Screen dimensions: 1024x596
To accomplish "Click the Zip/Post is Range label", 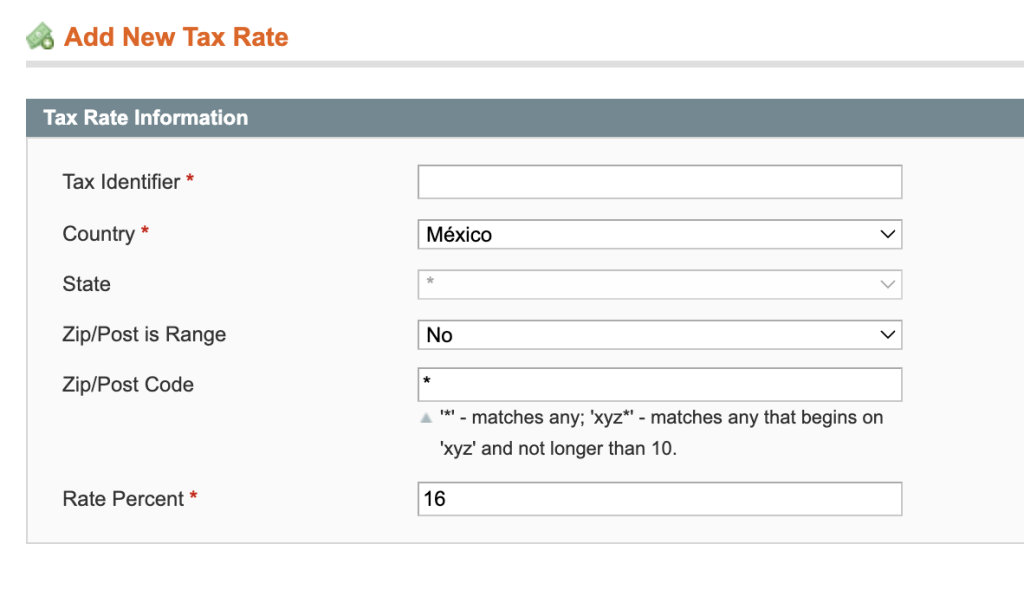I will point(144,334).
